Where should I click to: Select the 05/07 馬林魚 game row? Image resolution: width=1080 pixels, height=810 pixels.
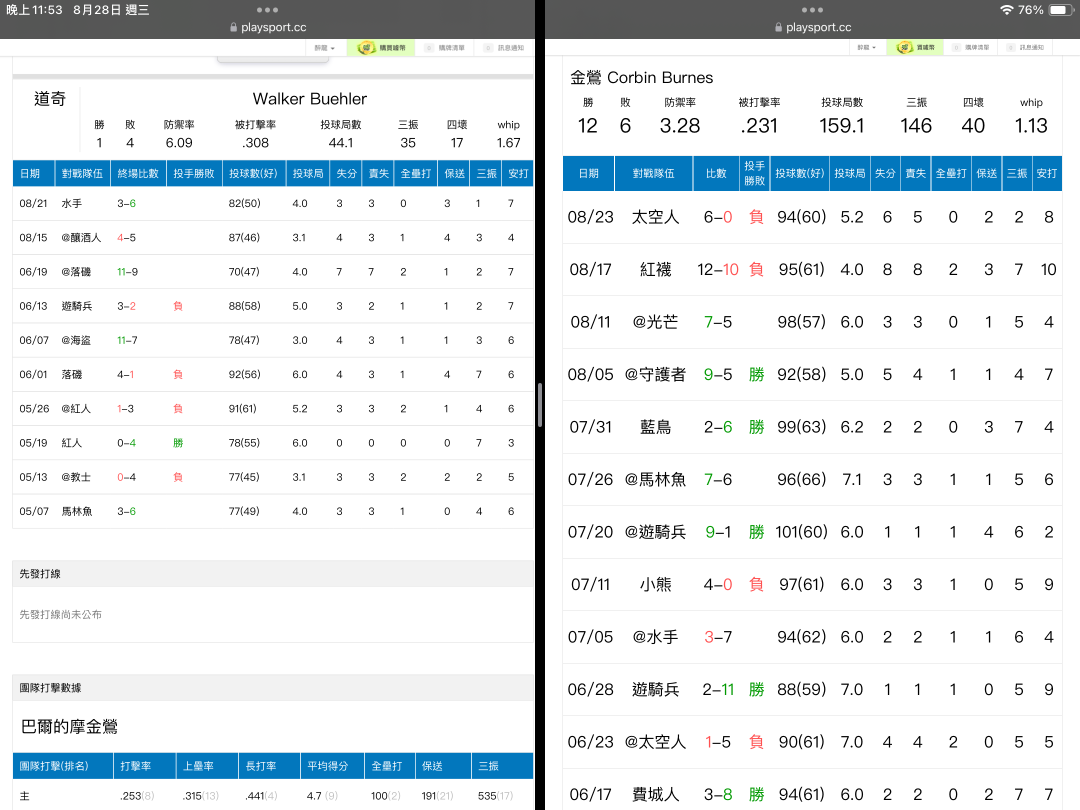[x=273, y=511]
